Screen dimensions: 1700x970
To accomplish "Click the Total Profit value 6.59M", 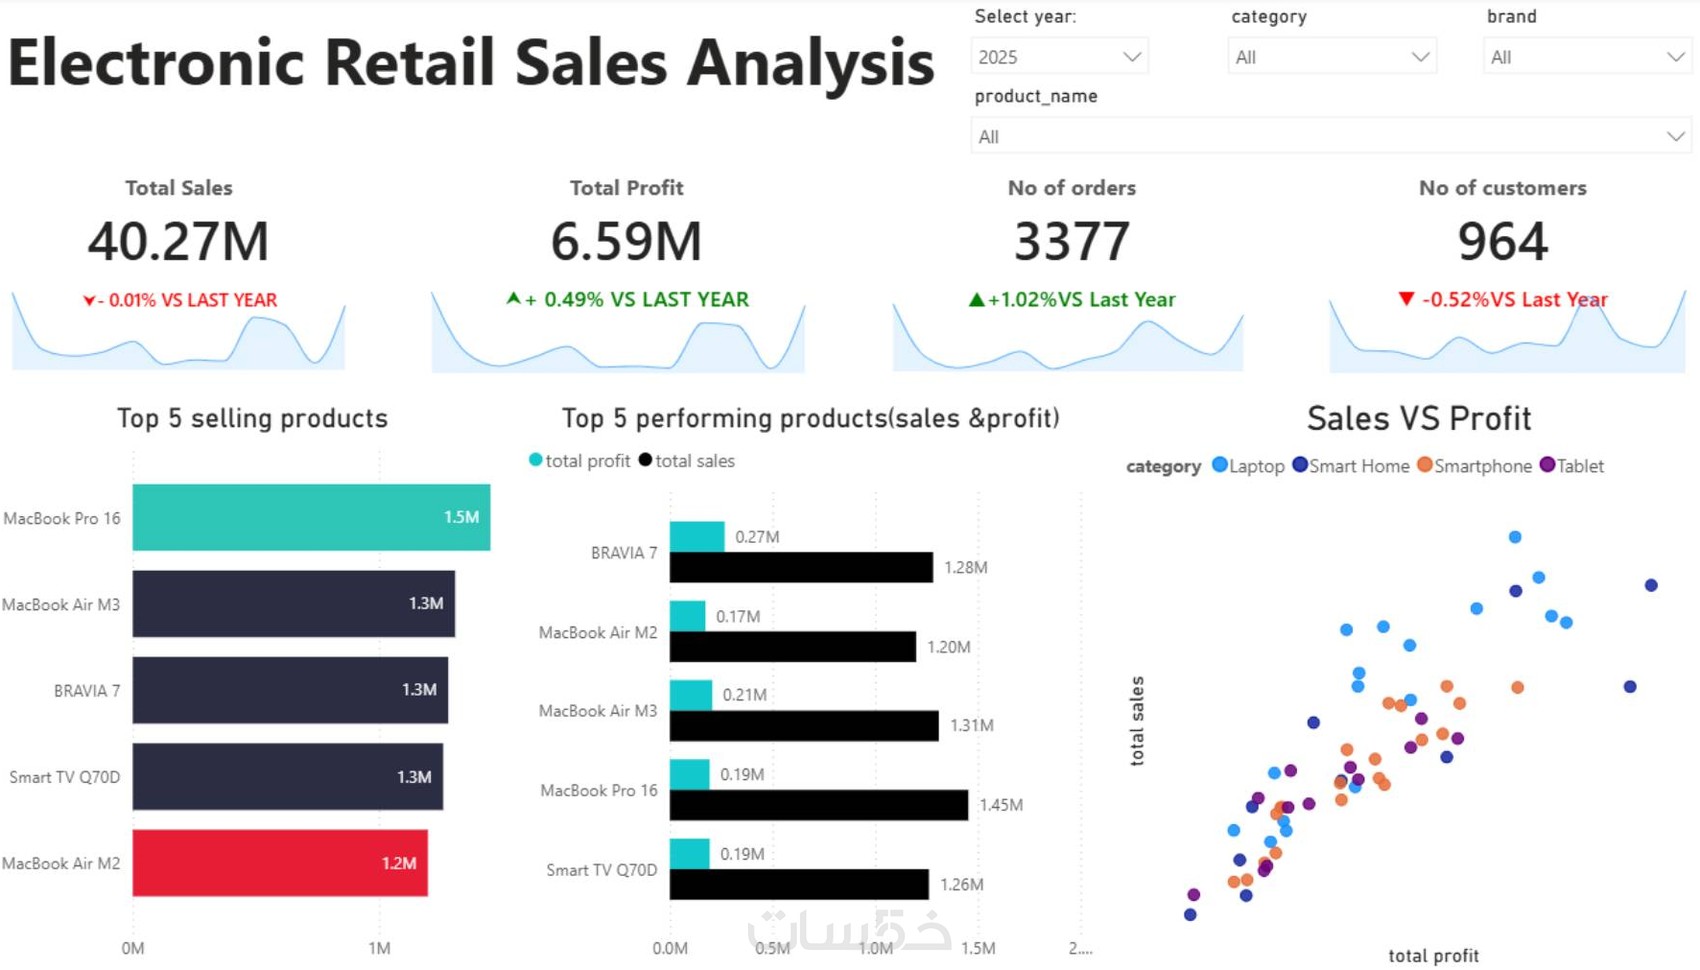I will [x=626, y=241].
